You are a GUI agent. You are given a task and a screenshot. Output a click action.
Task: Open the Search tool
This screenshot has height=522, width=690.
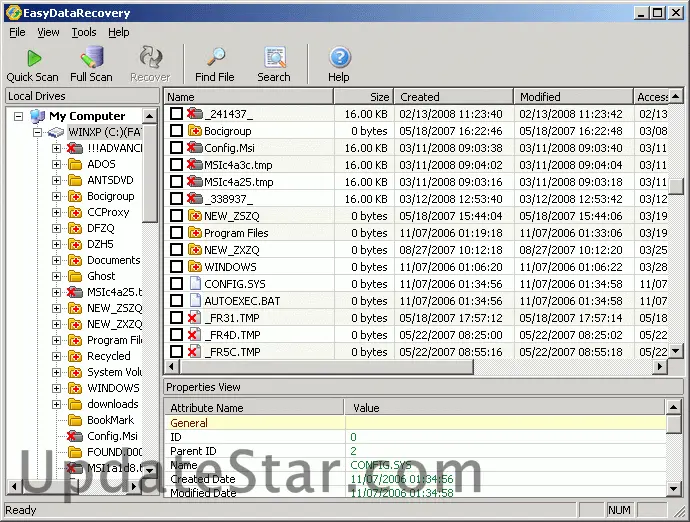pos(274,65)
